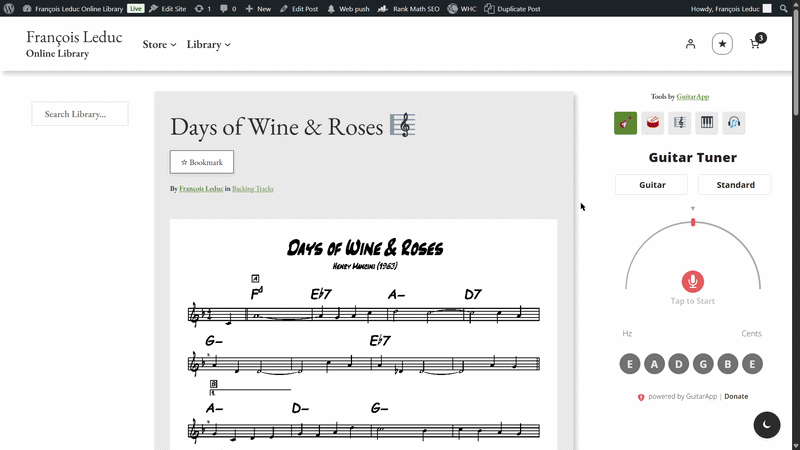Screen dimensions: 800x450
Task: Open François Leduc Online Library admin link
Action: point(73,9)
